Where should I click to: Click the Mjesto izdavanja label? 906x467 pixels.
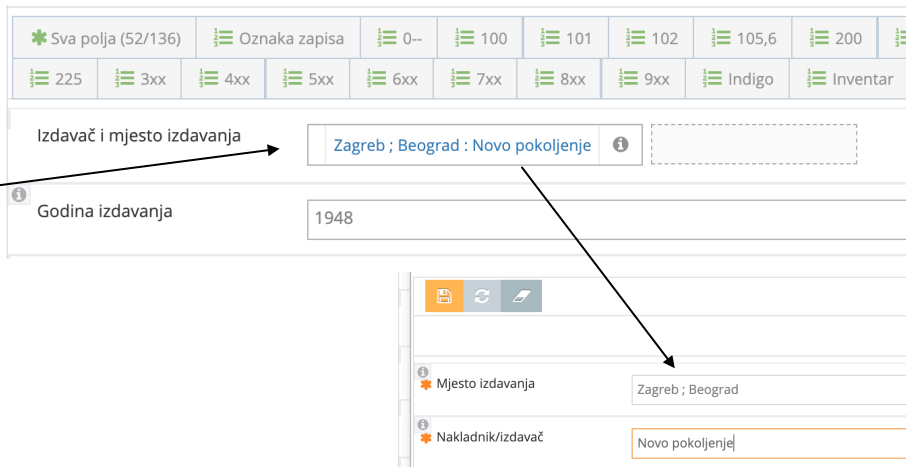(485, 384)
